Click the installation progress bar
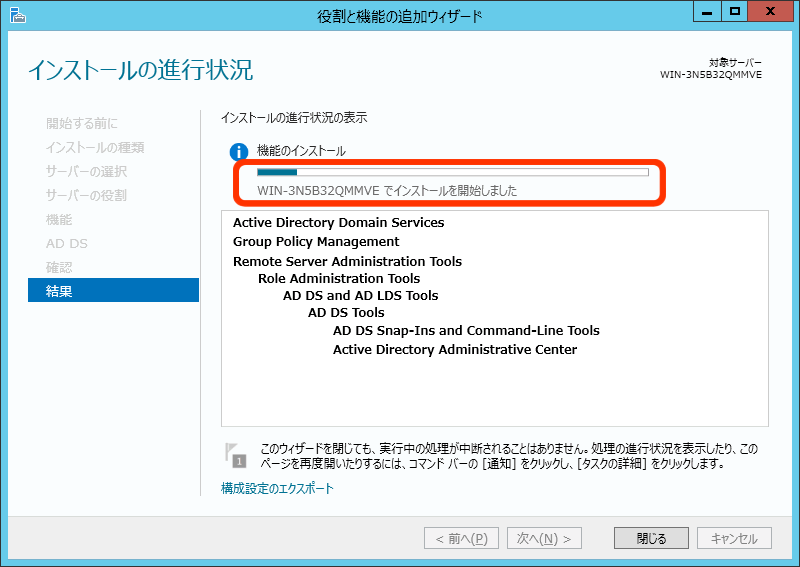The height and width of the screenshot is (567, 800). (453, 172)
